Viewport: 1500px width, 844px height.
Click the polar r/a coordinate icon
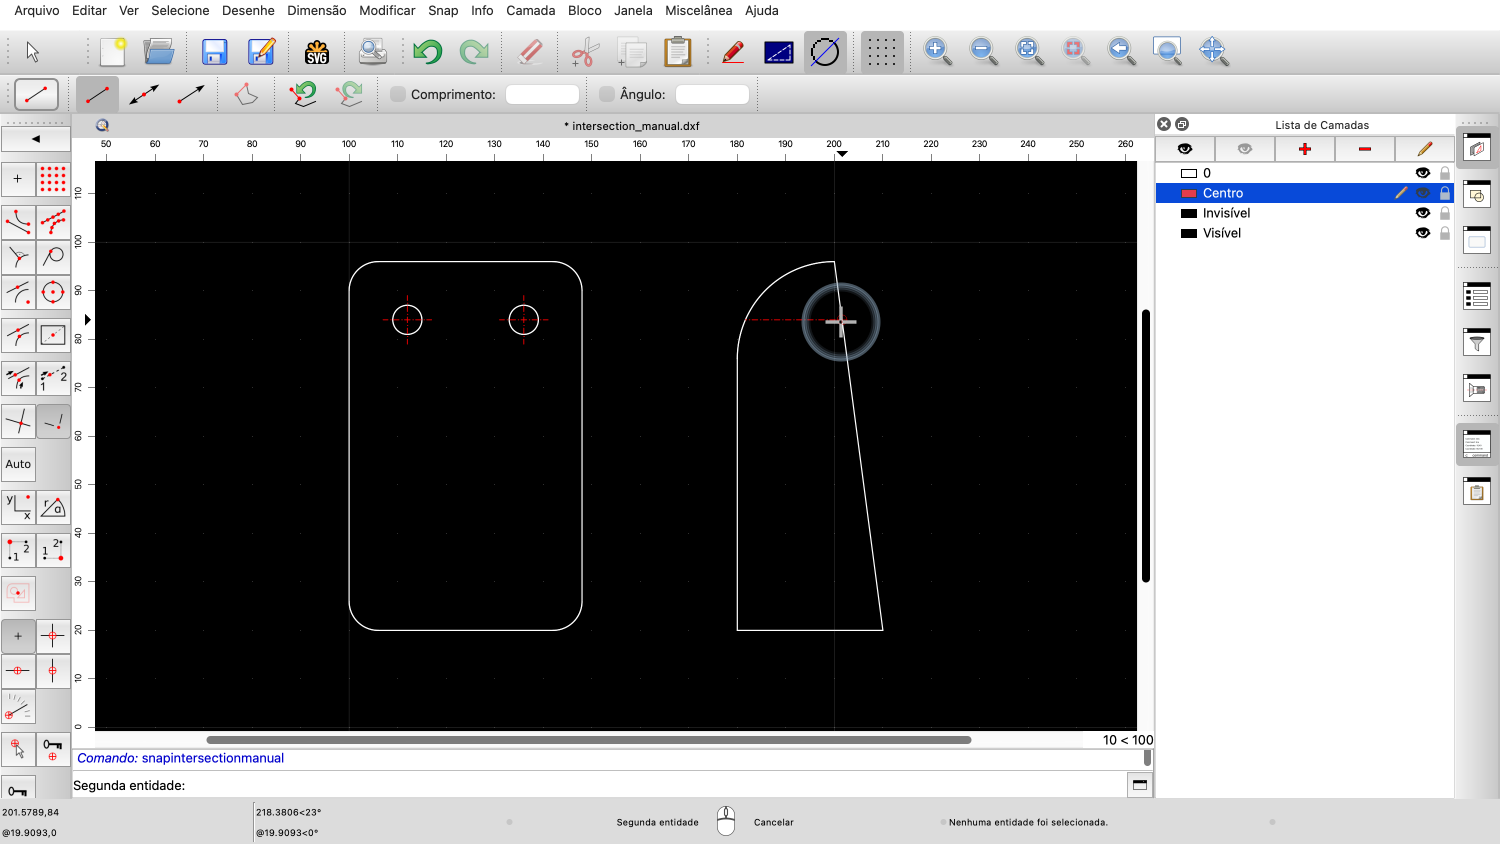(x=53, y=507)
